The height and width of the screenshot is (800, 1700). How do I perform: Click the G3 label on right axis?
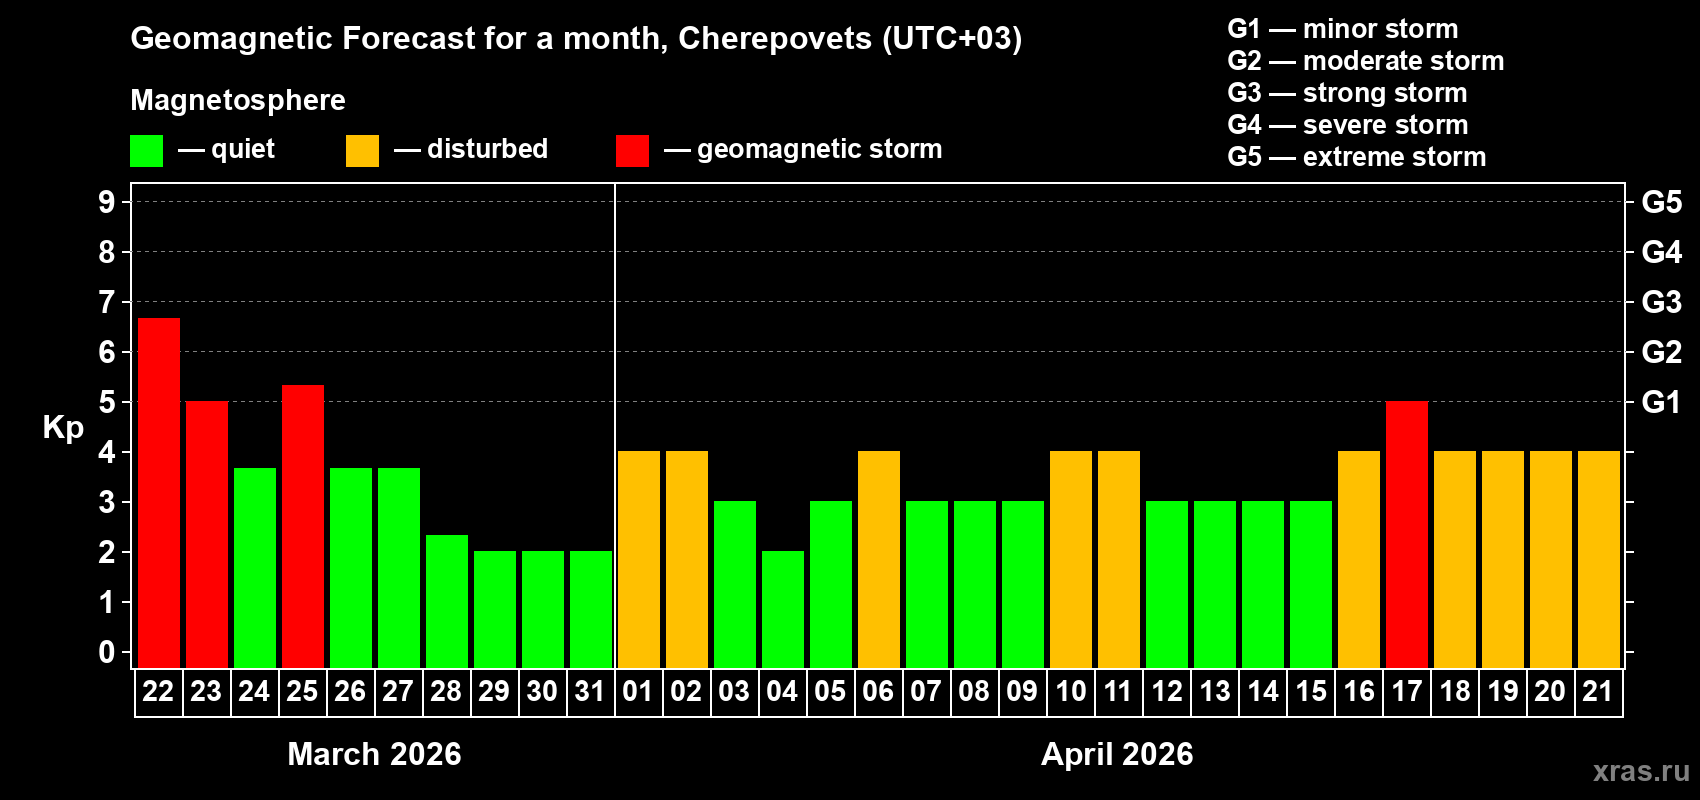point(1662,302)
